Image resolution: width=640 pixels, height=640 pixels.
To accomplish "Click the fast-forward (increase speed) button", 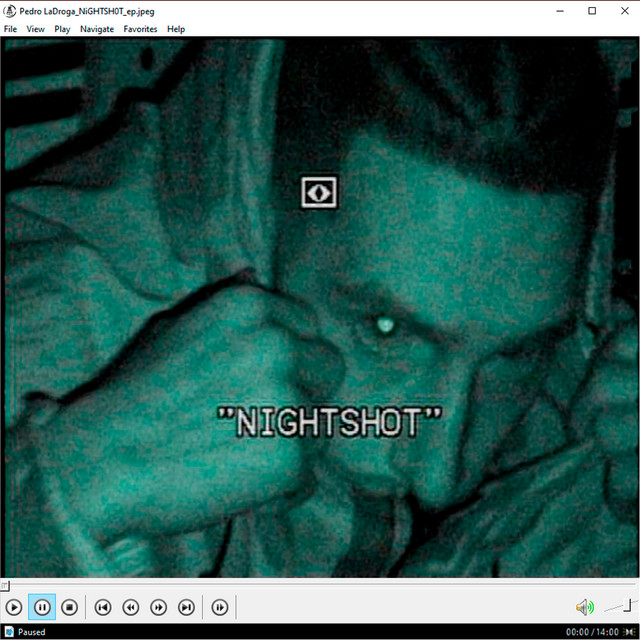I will [x=158, y=607].
